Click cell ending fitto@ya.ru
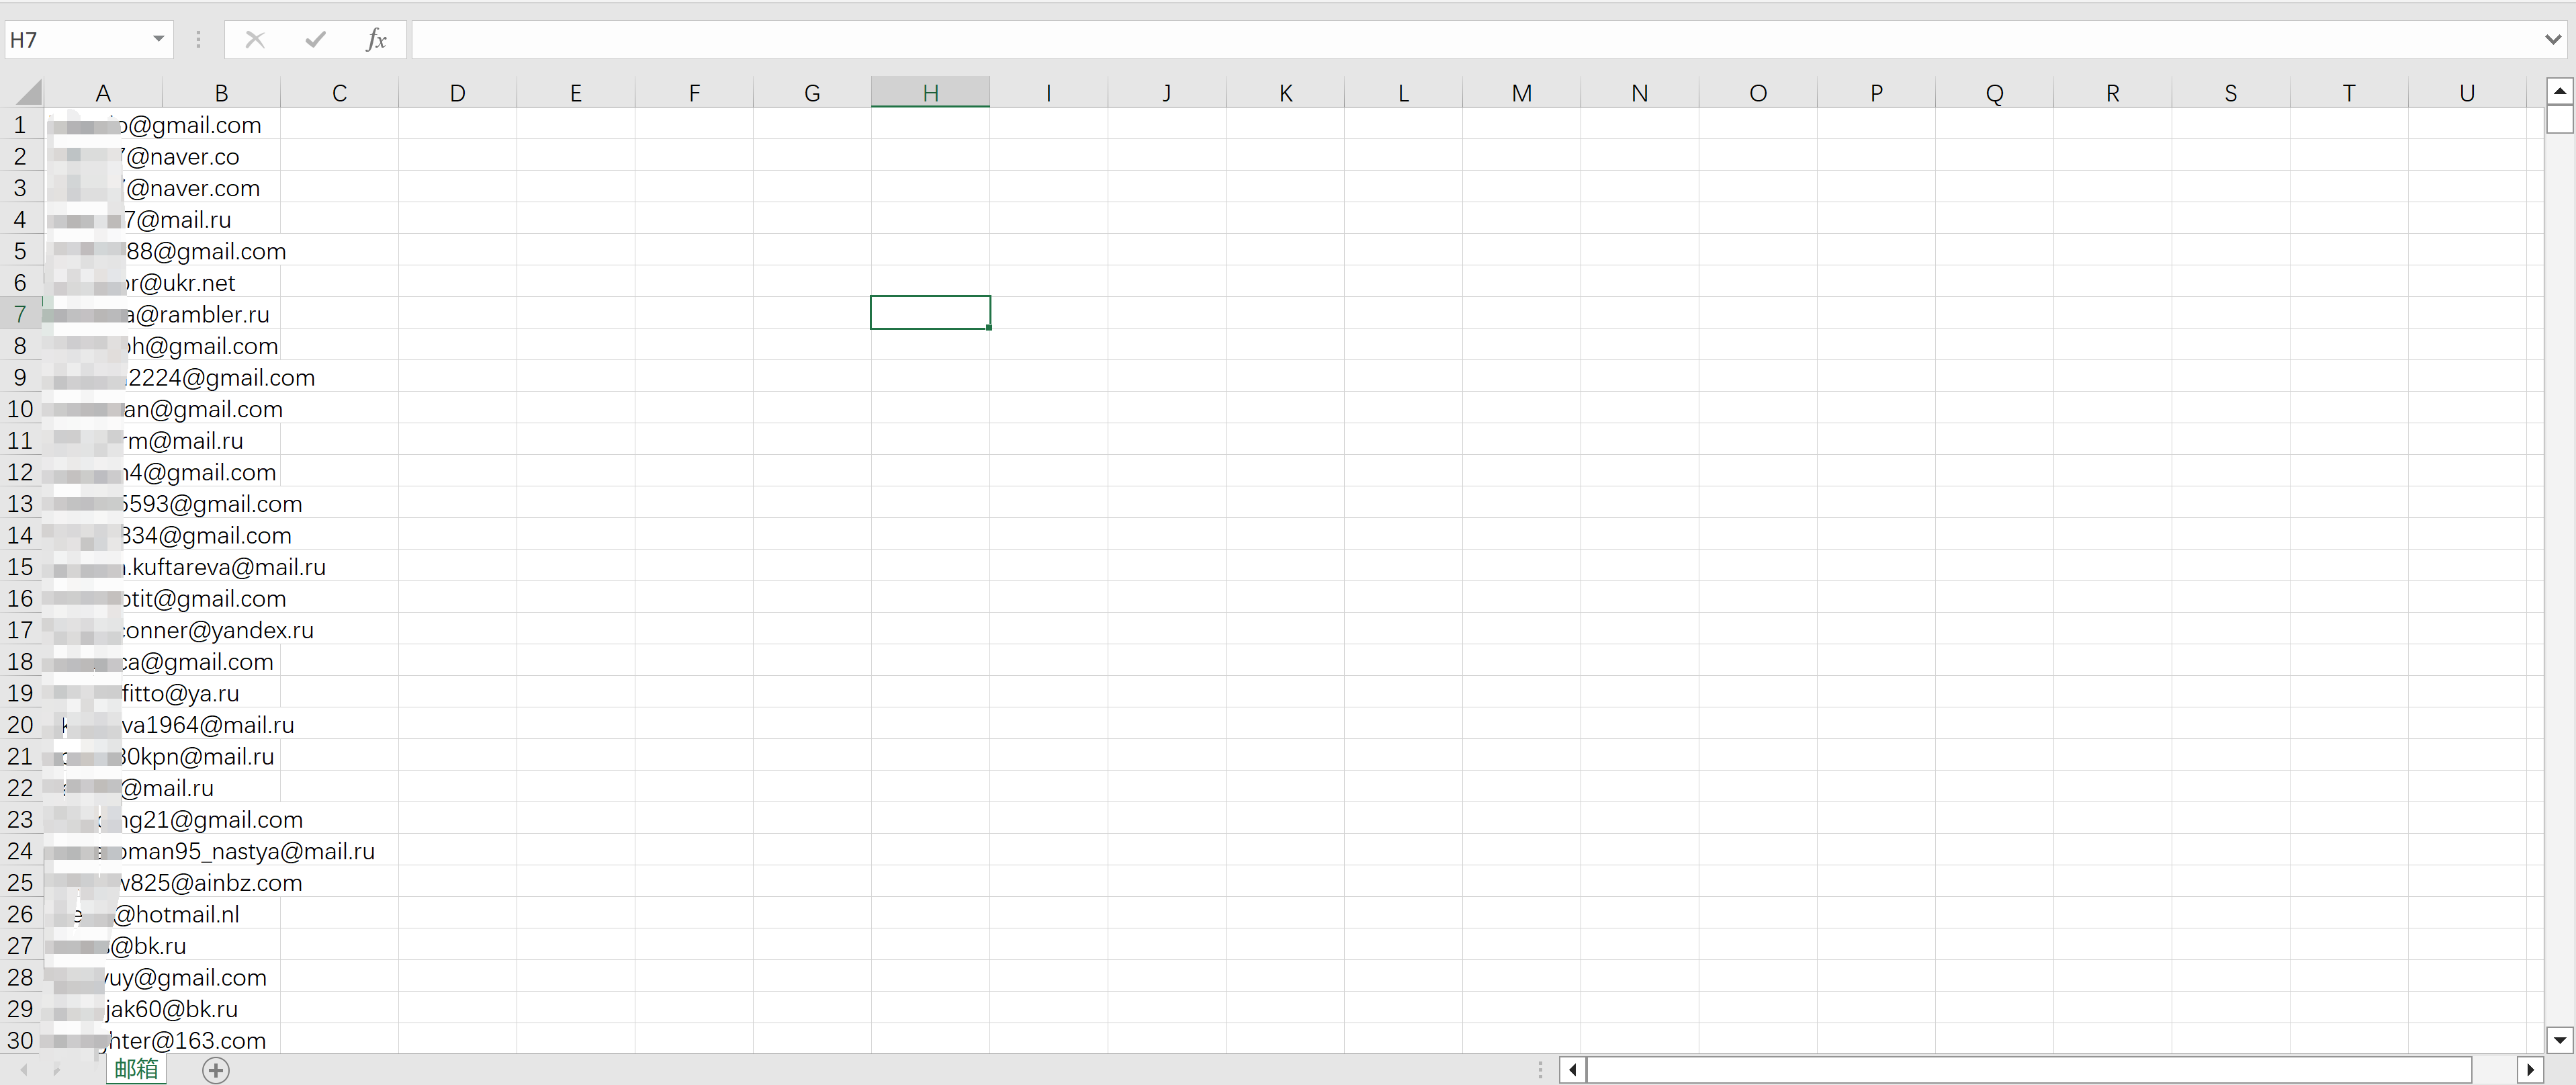 click(103, 693)
